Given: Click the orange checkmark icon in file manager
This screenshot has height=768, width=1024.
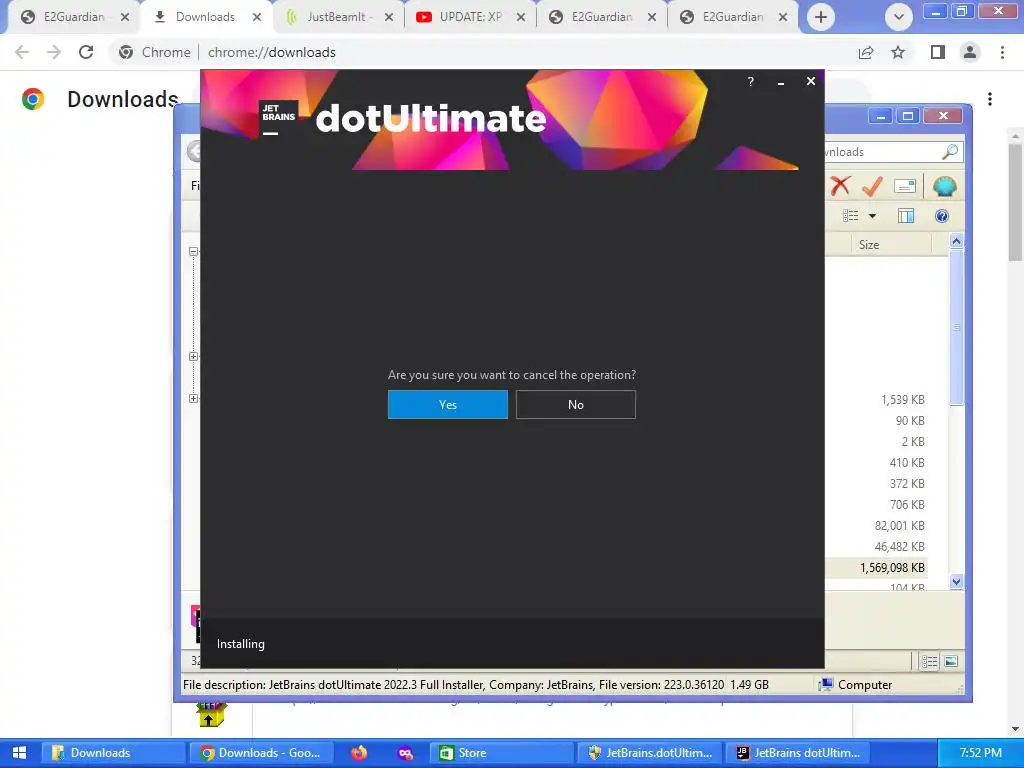Looking at the screenshot, I should 872,186.
